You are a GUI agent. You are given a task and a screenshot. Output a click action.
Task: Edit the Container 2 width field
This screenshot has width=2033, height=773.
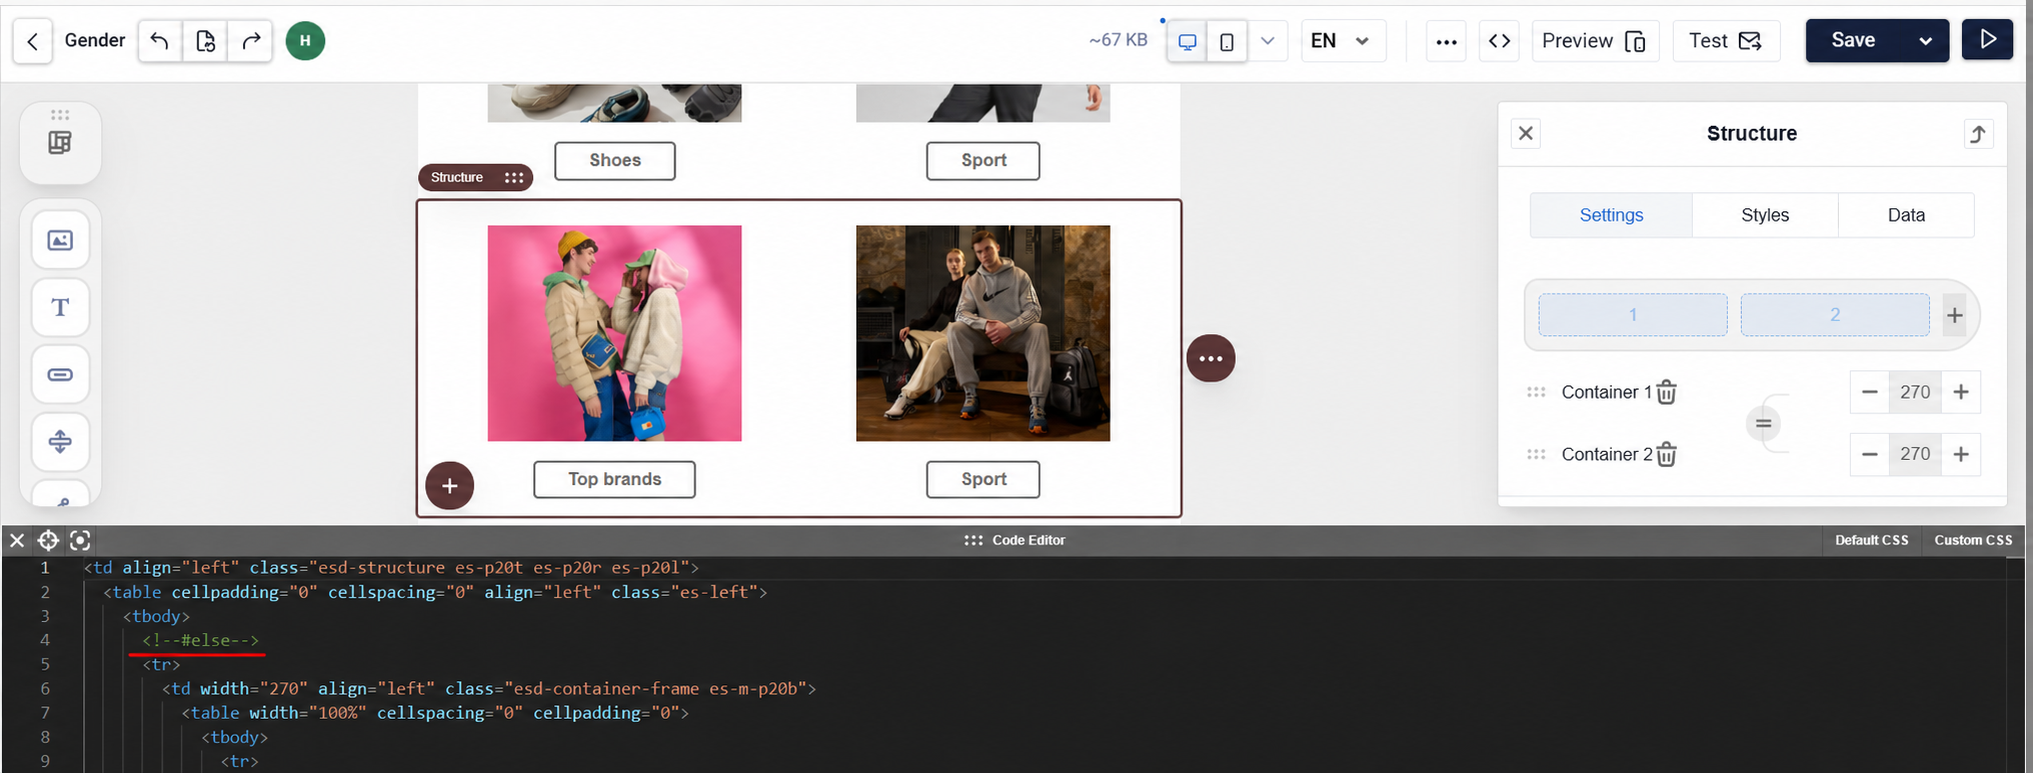(1915, 454)
